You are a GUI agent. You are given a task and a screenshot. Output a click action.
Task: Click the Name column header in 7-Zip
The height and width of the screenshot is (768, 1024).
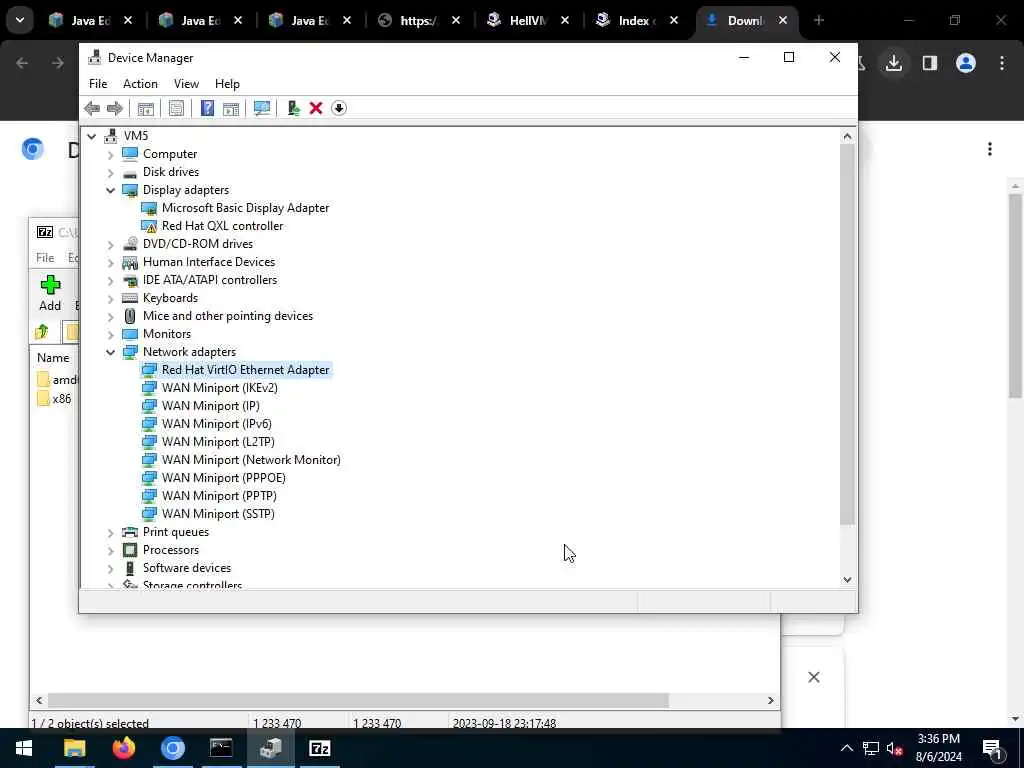53,358
